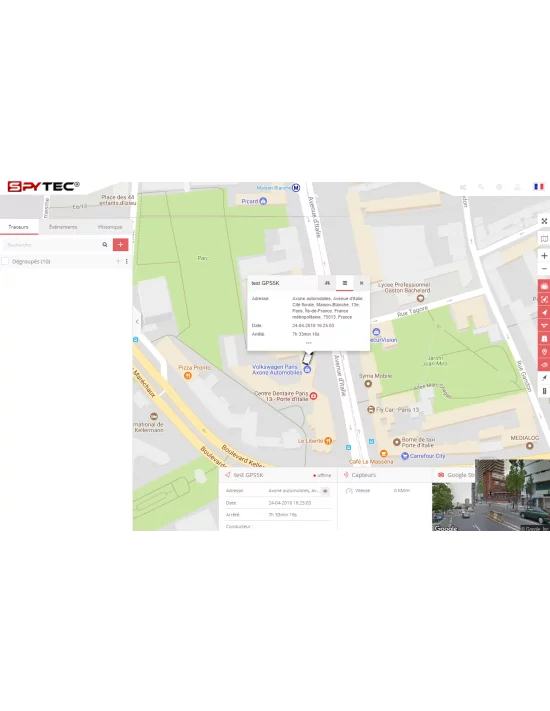Open the French flag language selector
550x711 pixels.
point(539,187)
